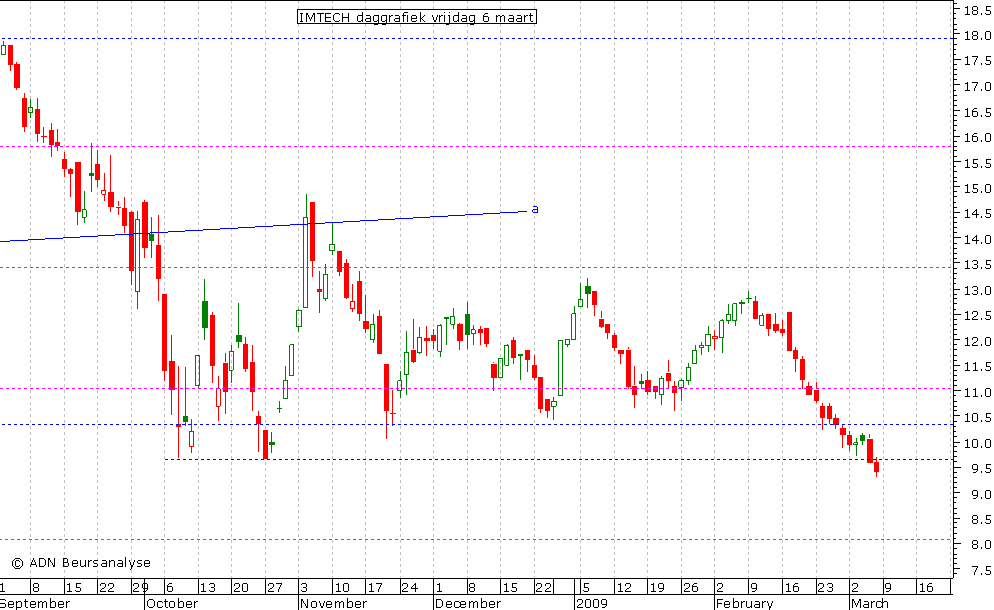Click the "9.0" price axis label
This screenshot has height=610, width=994.
point(981,494)
